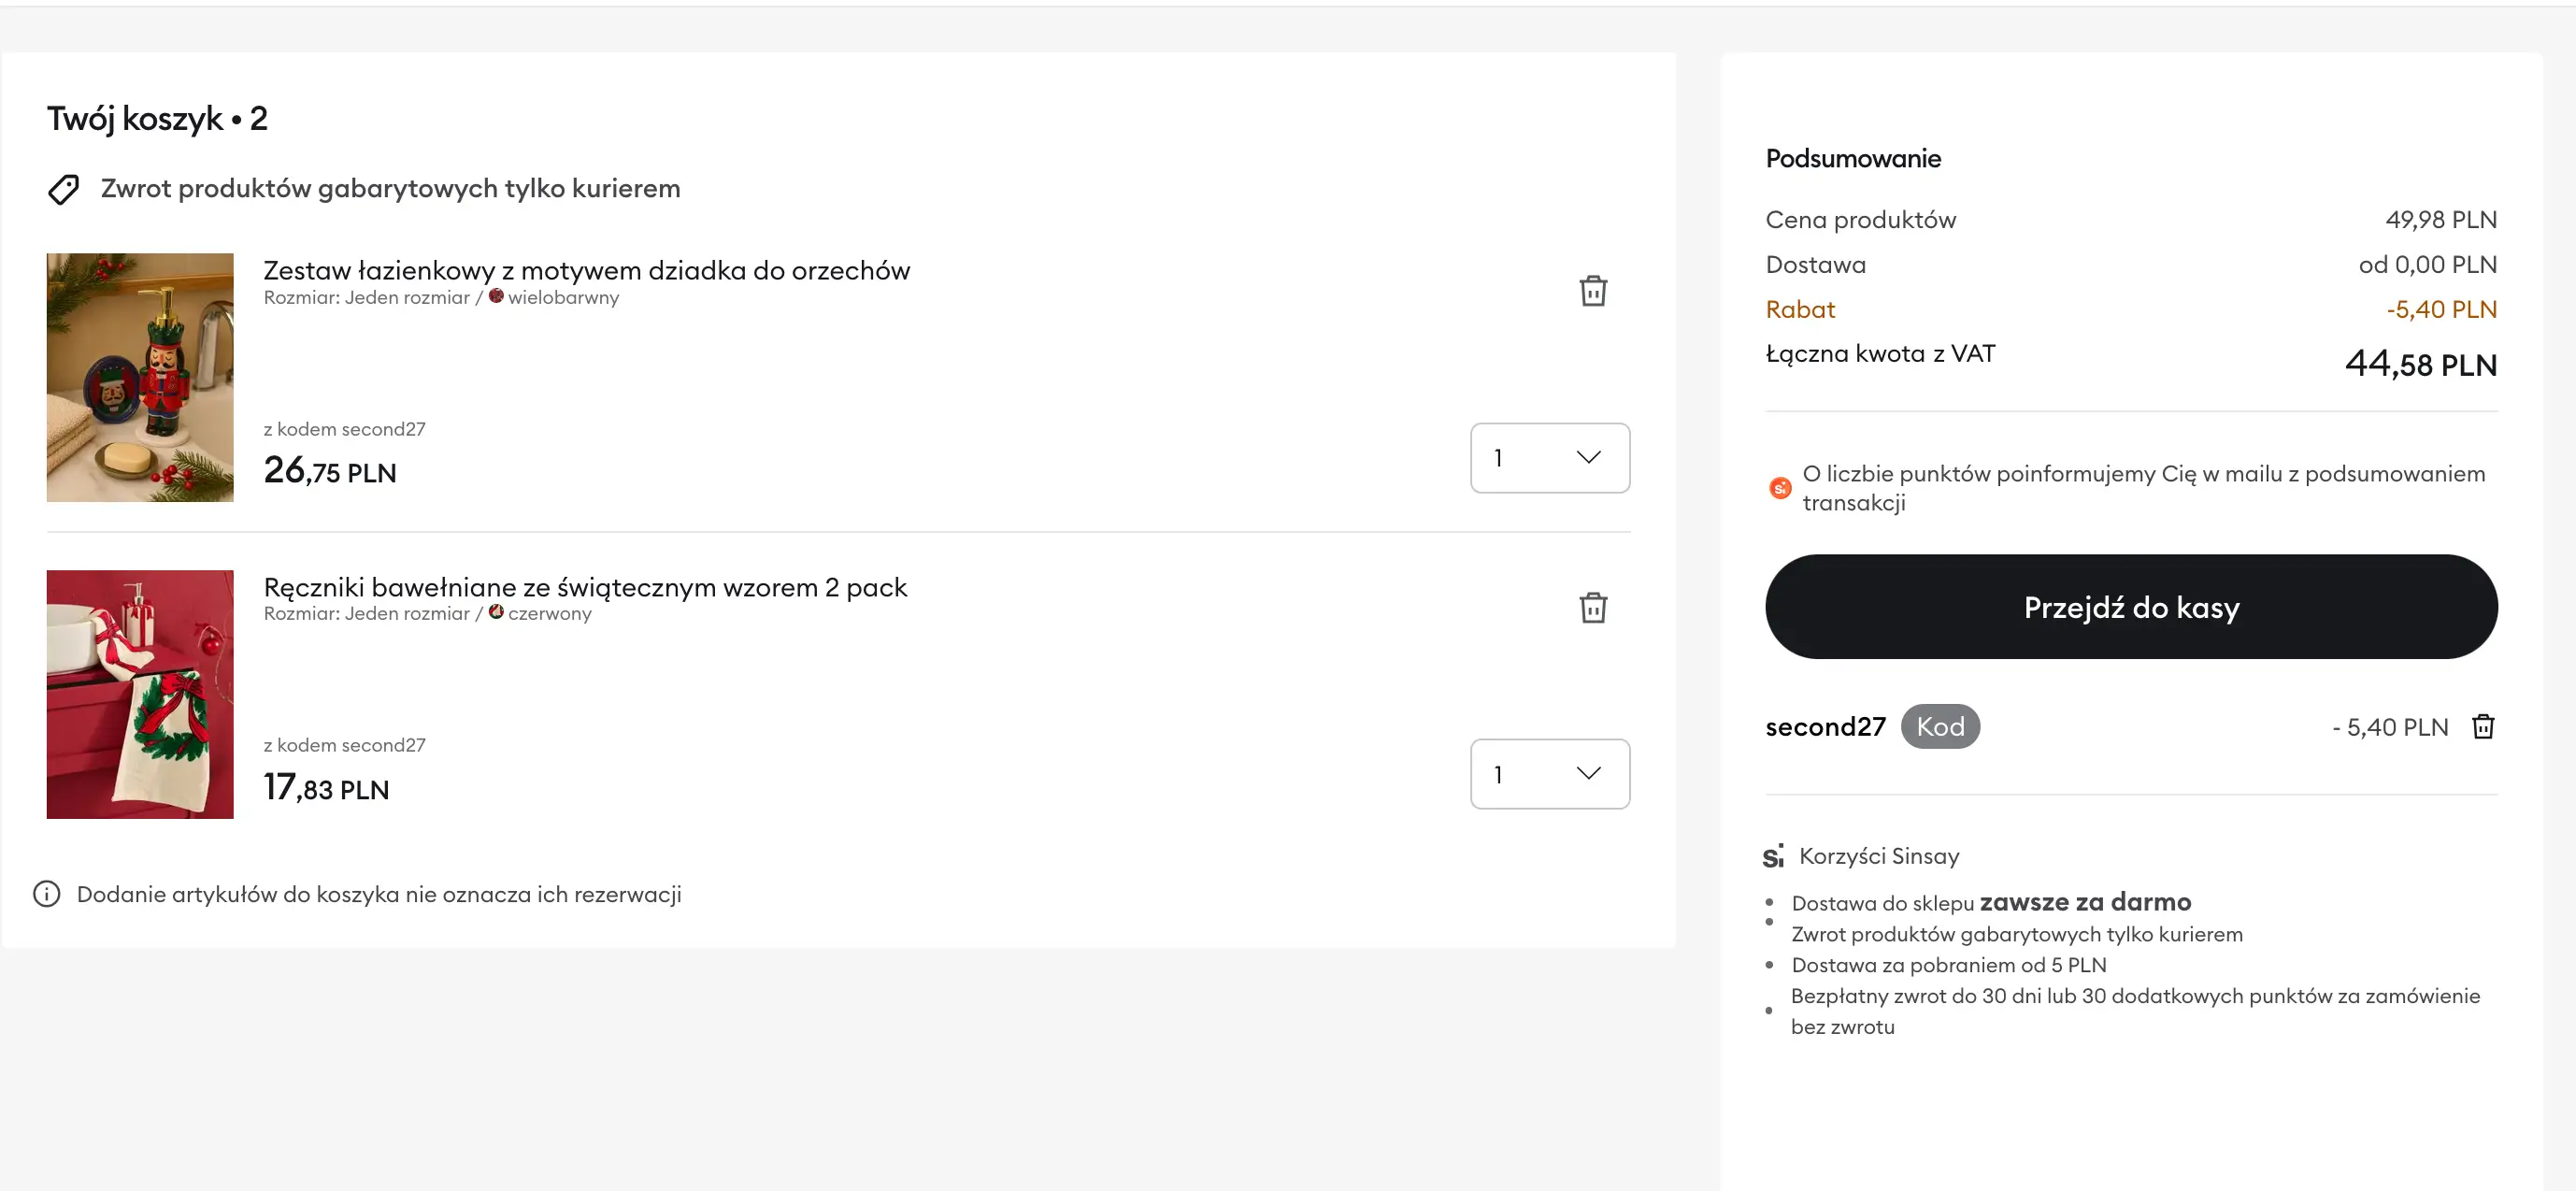Click the nutcracker bathroom set product photo
Viewport: 2576px width, 1191px height.
pyautogui.click(x=140, y=377)
